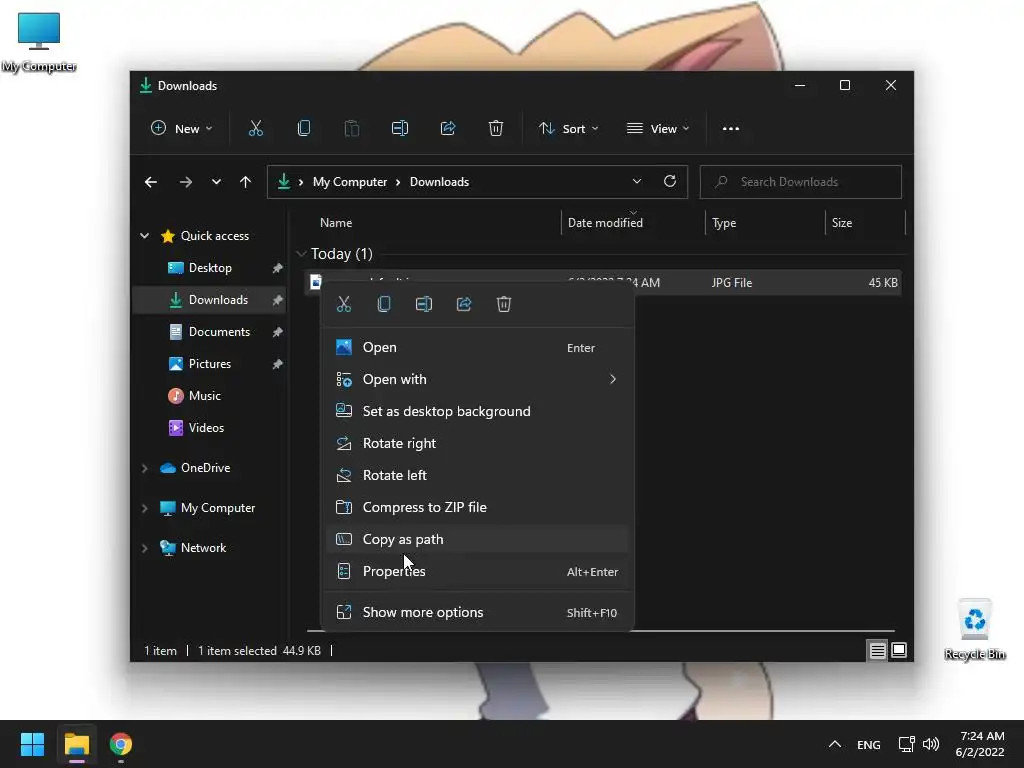Choose Open in the context menu
Screen dimensions: 1024x768
click(477, 347)
